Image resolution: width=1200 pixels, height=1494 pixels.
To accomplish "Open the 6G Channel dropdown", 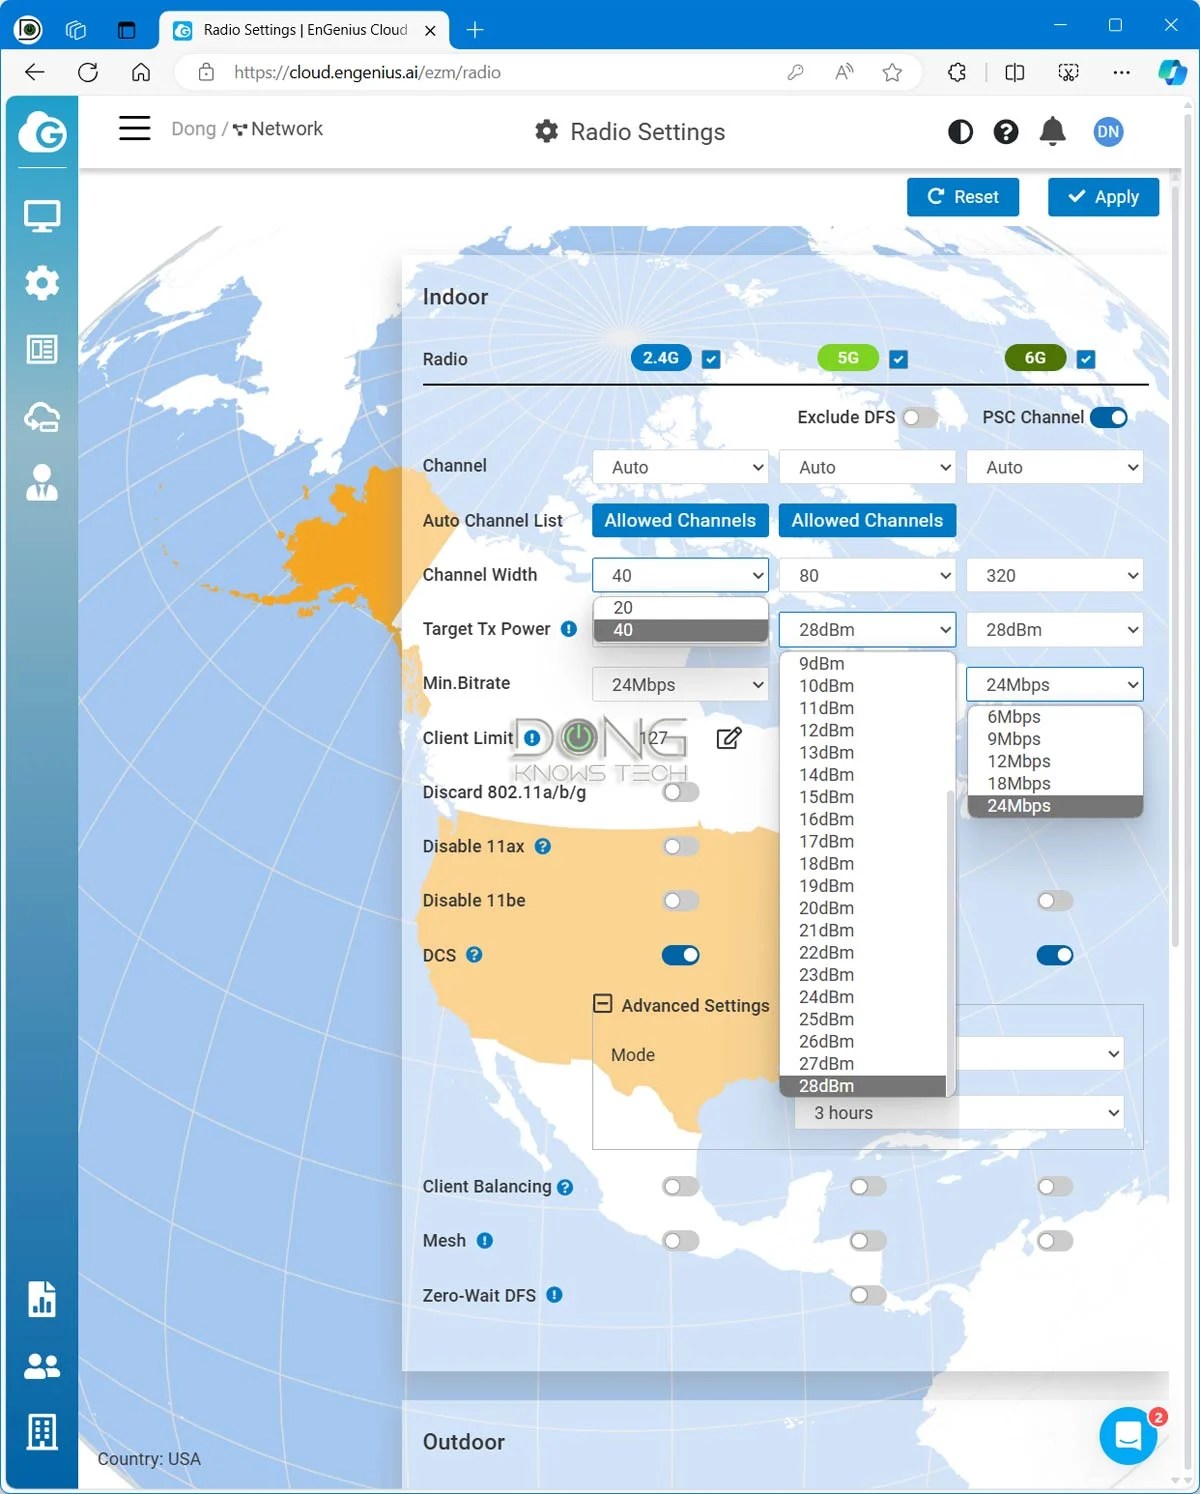I will coord(1055,467).
